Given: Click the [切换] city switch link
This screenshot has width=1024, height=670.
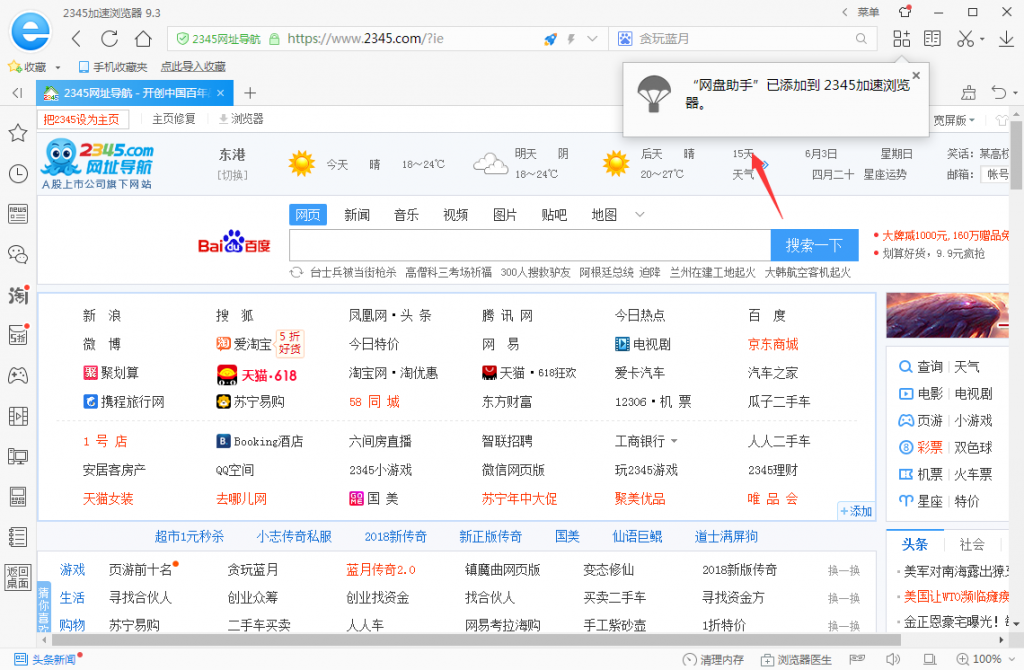Looking at the screenshot, I should pyautogui.click(x=232, y=175).
